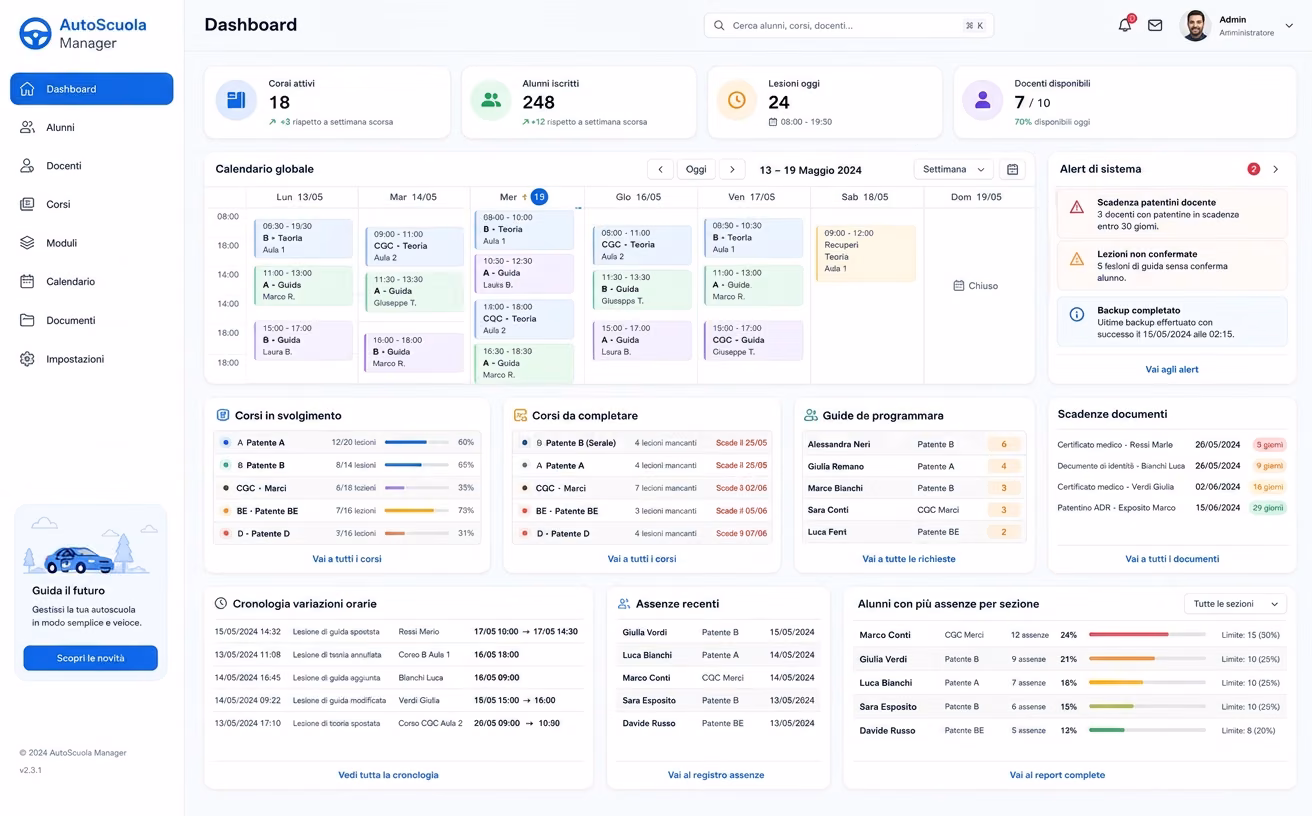Open the Sab 09:00 Recuperi Teoria lesson

[x=865, y=253]
